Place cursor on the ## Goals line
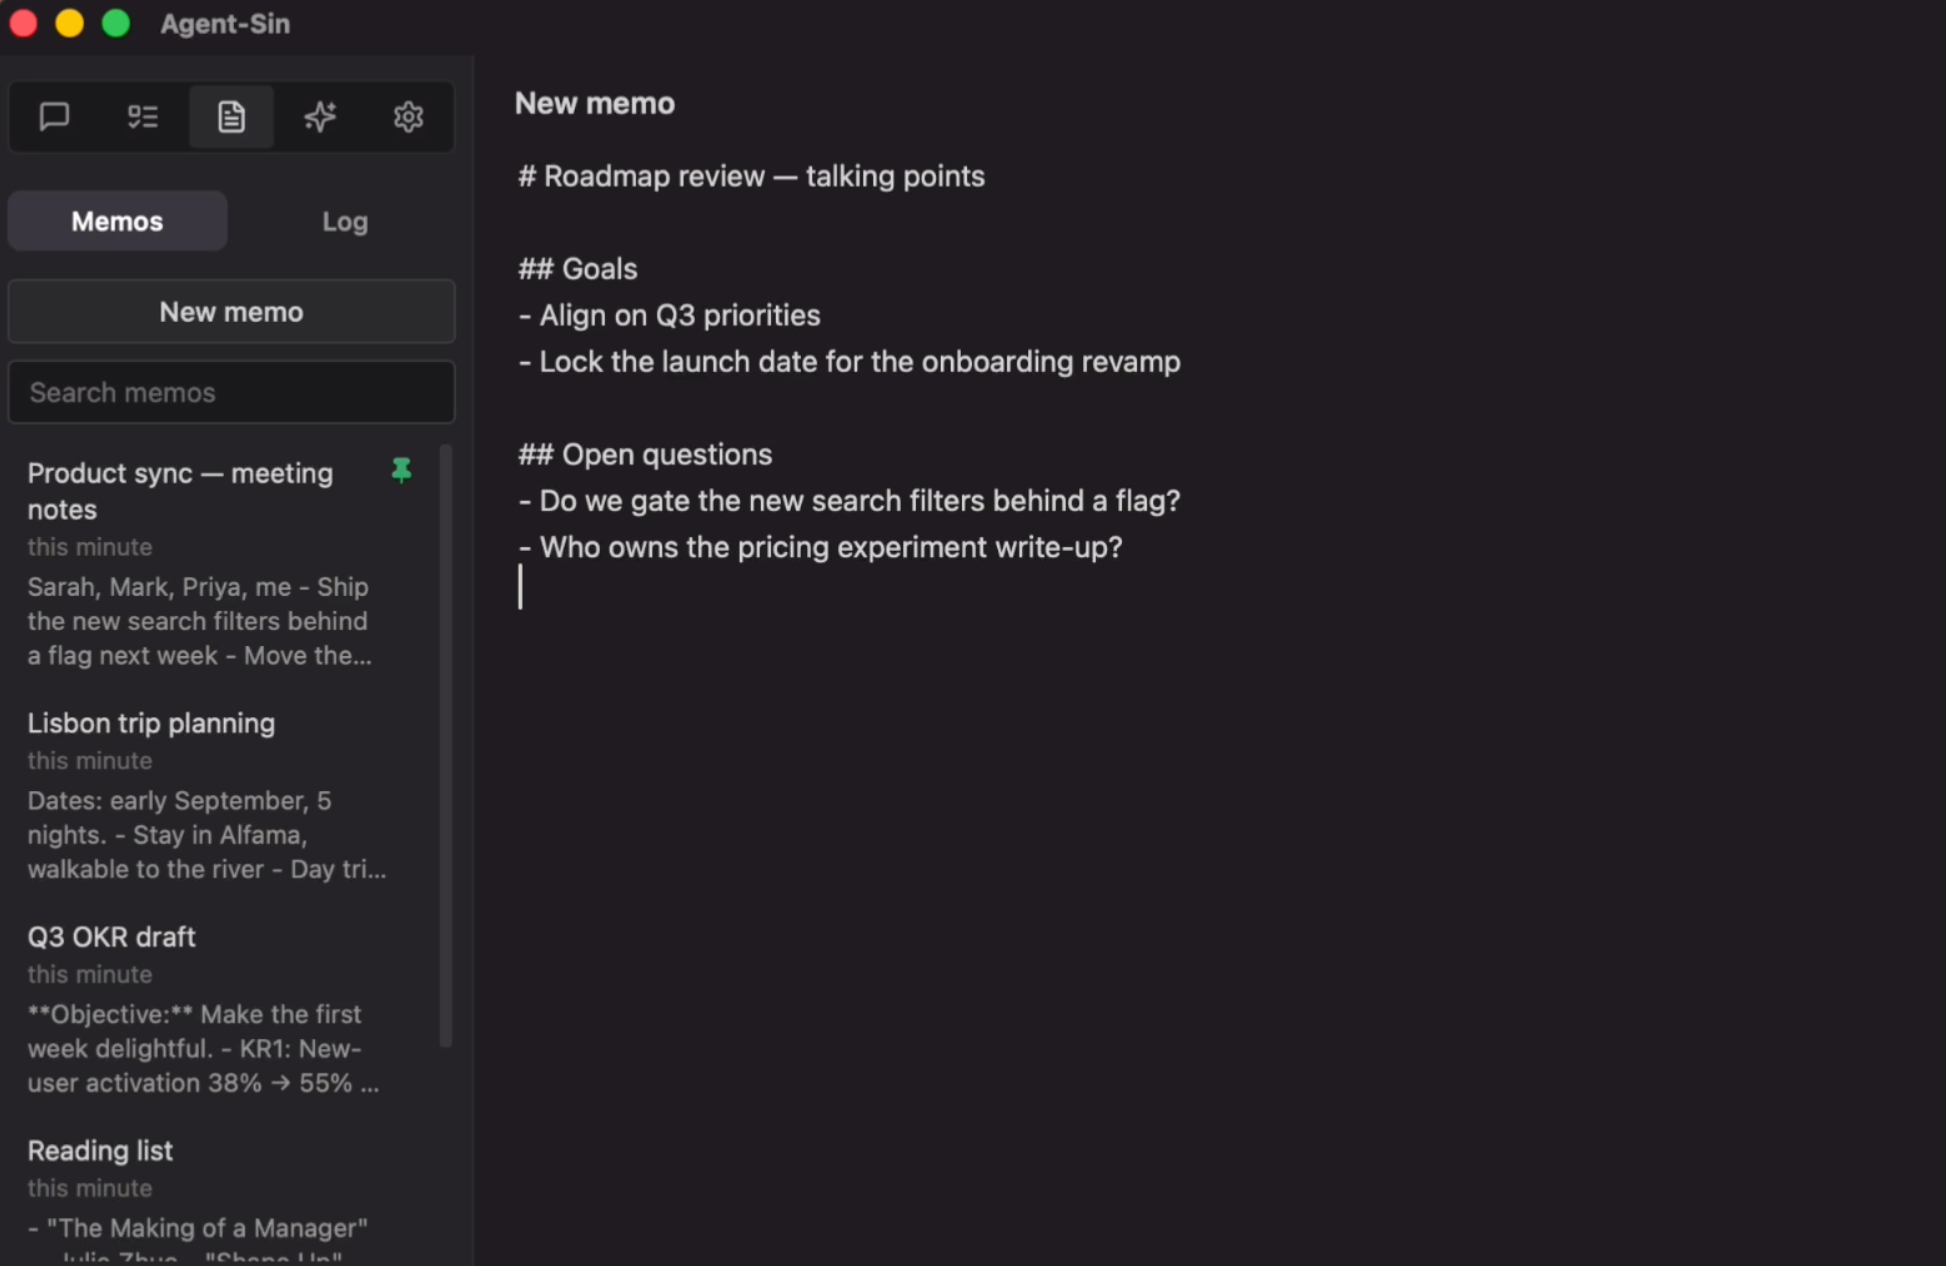 tap(577, 269)
